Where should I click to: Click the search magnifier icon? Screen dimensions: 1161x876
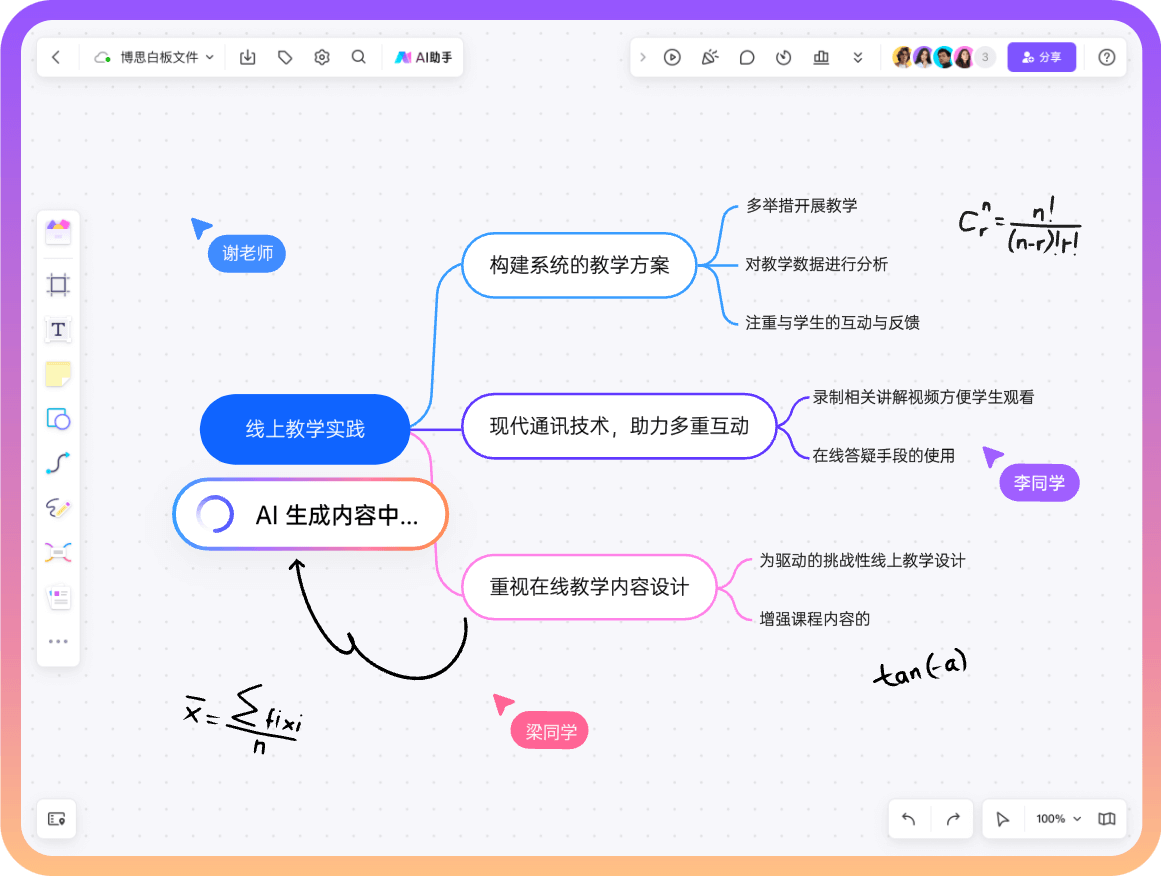point(358,57)
